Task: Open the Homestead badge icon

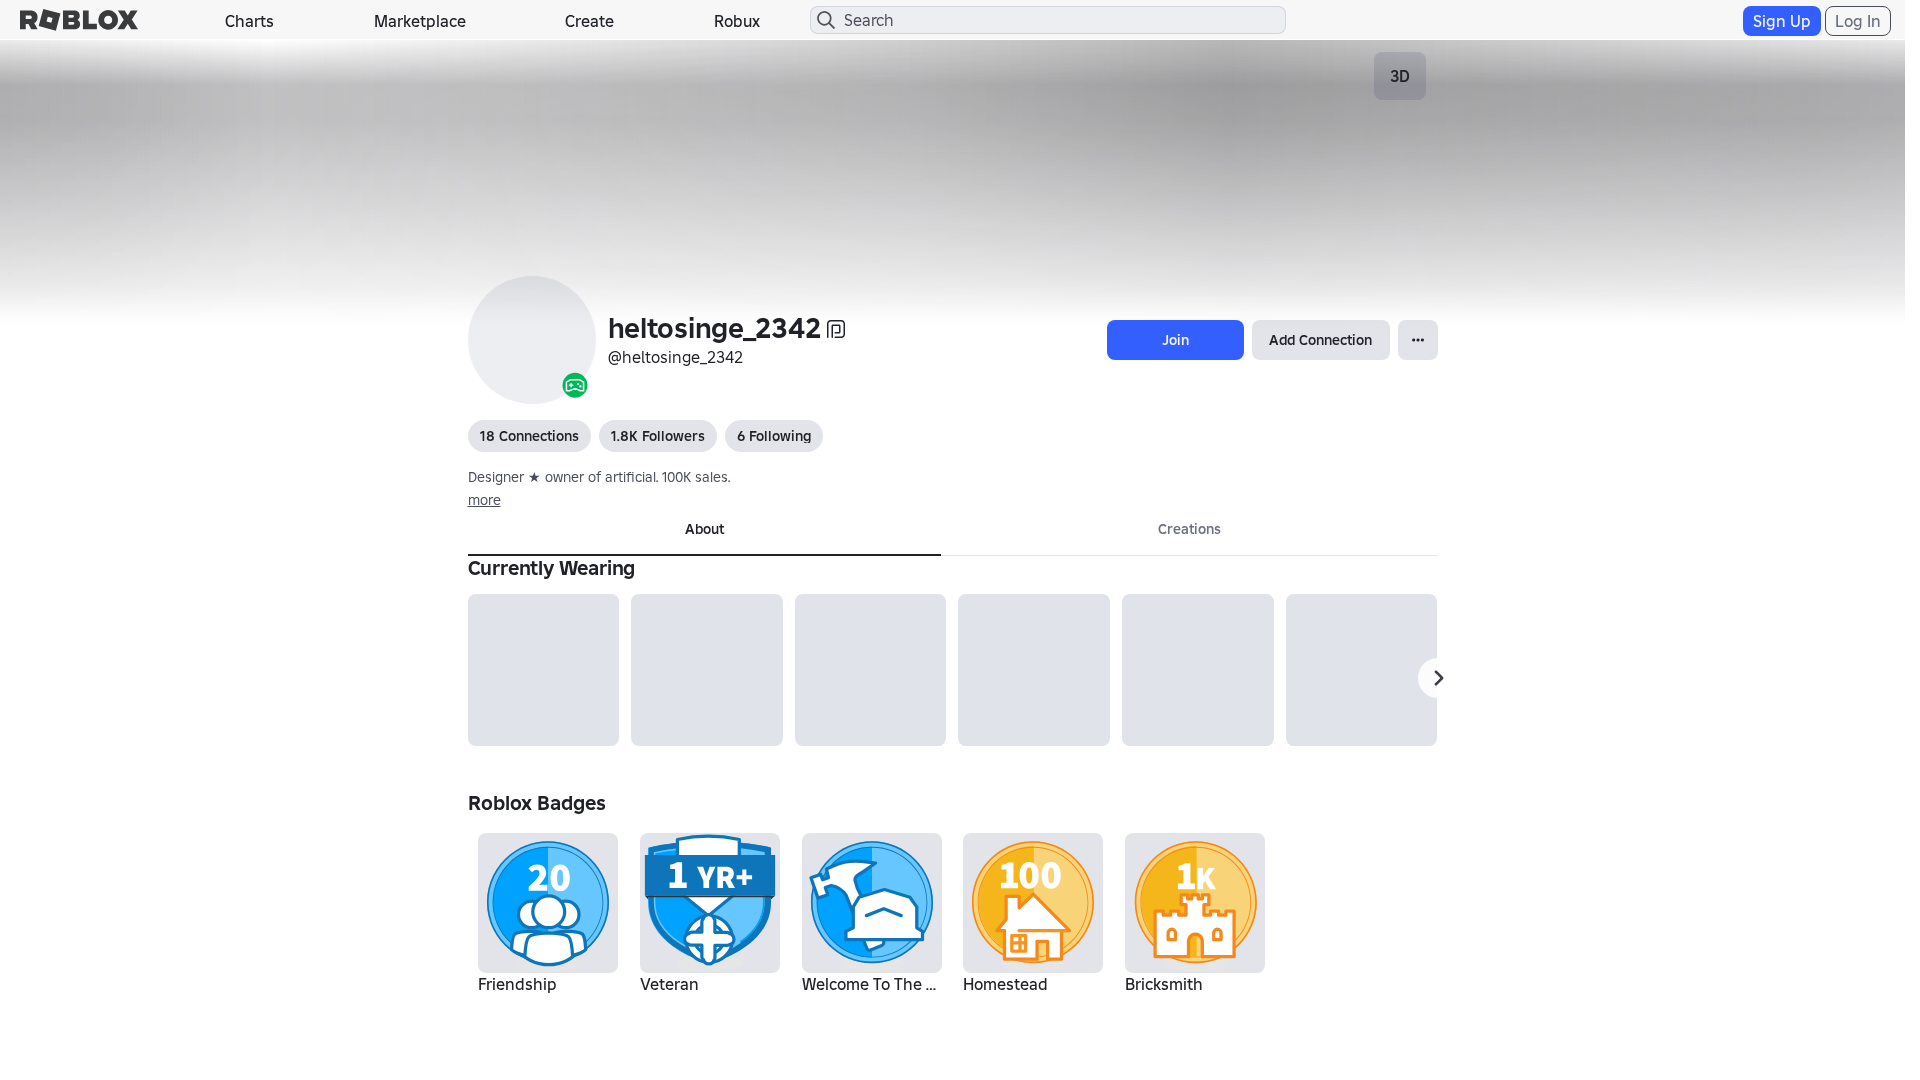Action: pyautogui.click(x=1033, y=903)
